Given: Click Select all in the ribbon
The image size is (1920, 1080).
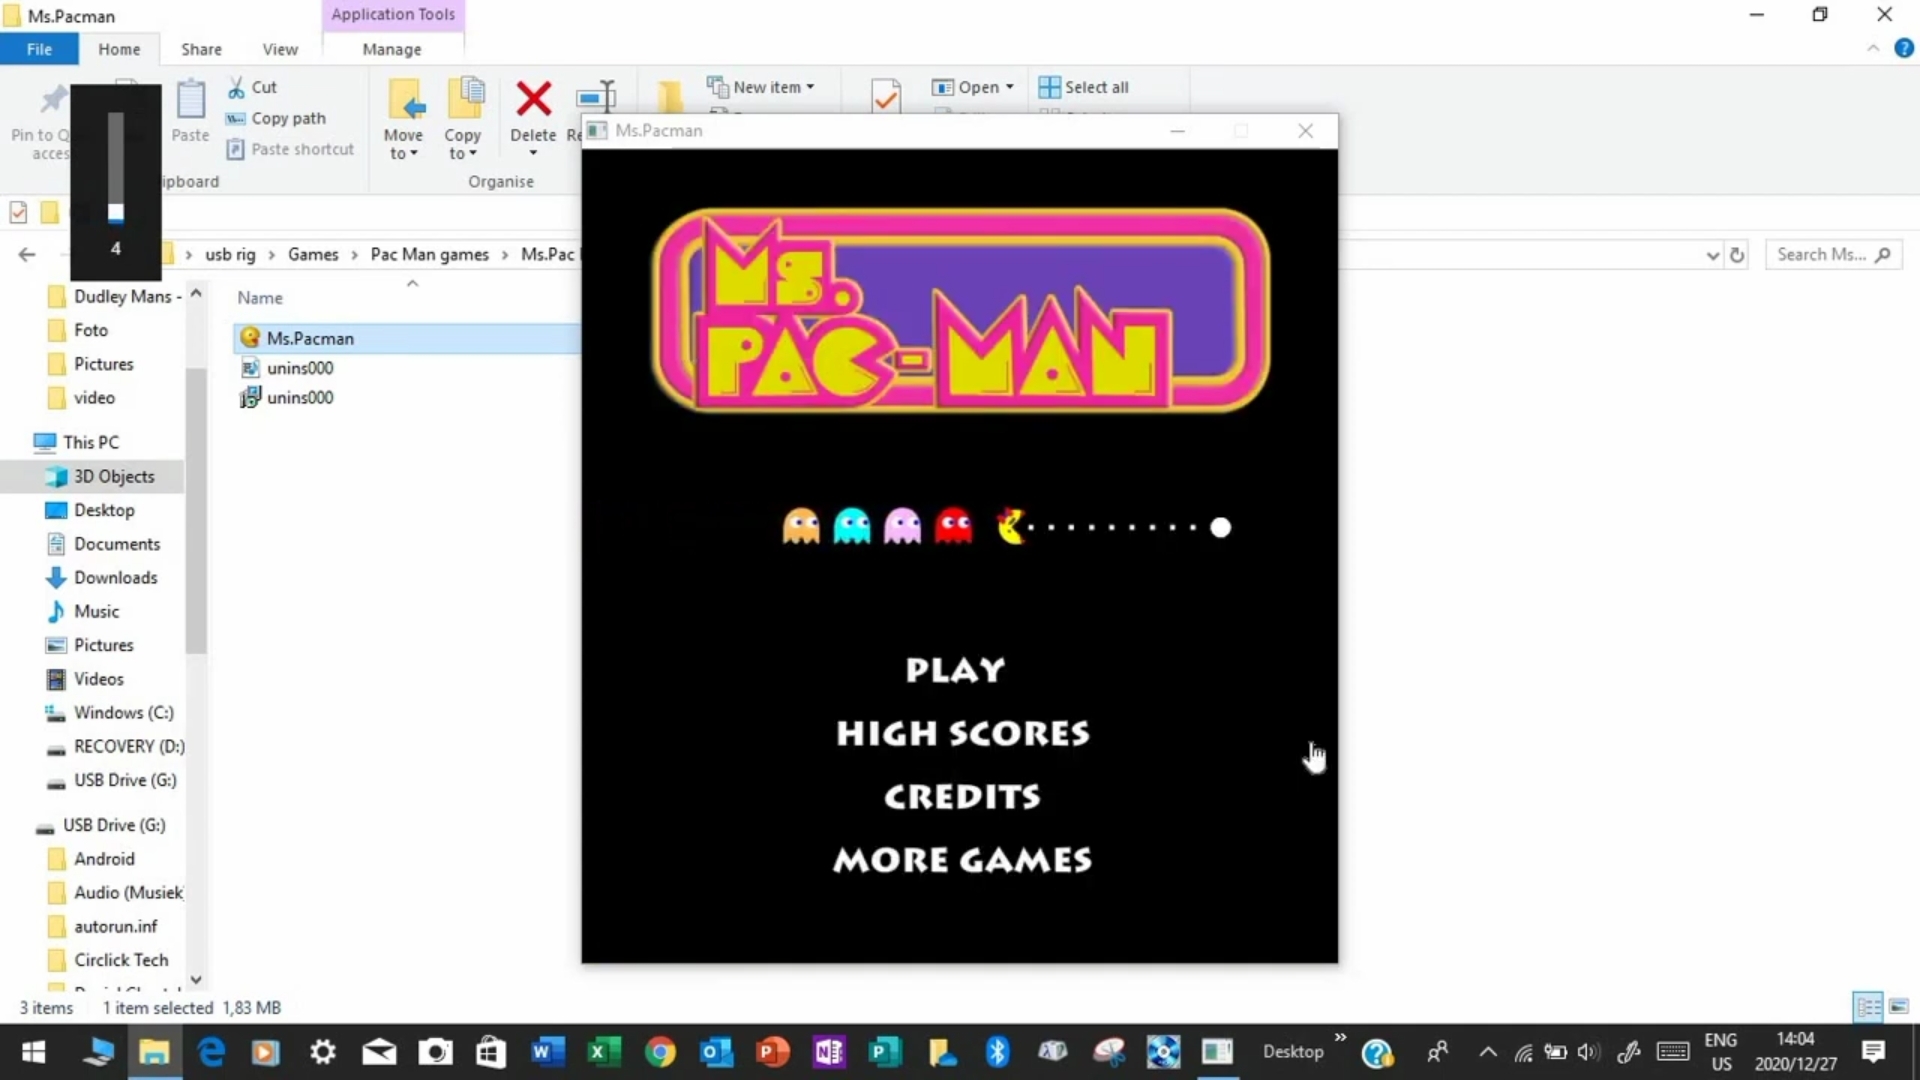Looking at the screenshot, I should [1084, 87].
